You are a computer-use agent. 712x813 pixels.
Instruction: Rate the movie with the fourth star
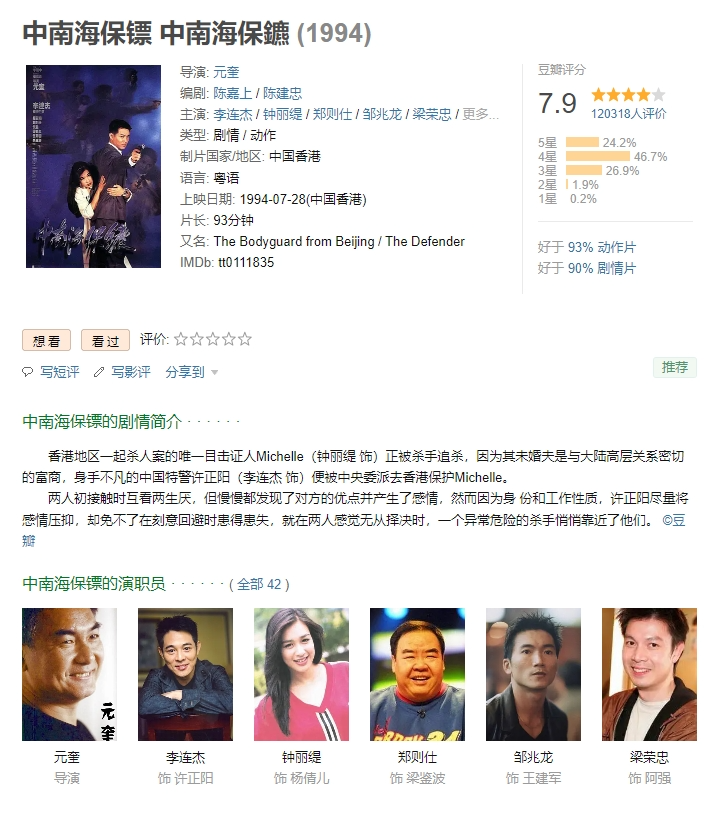[229, 339]
